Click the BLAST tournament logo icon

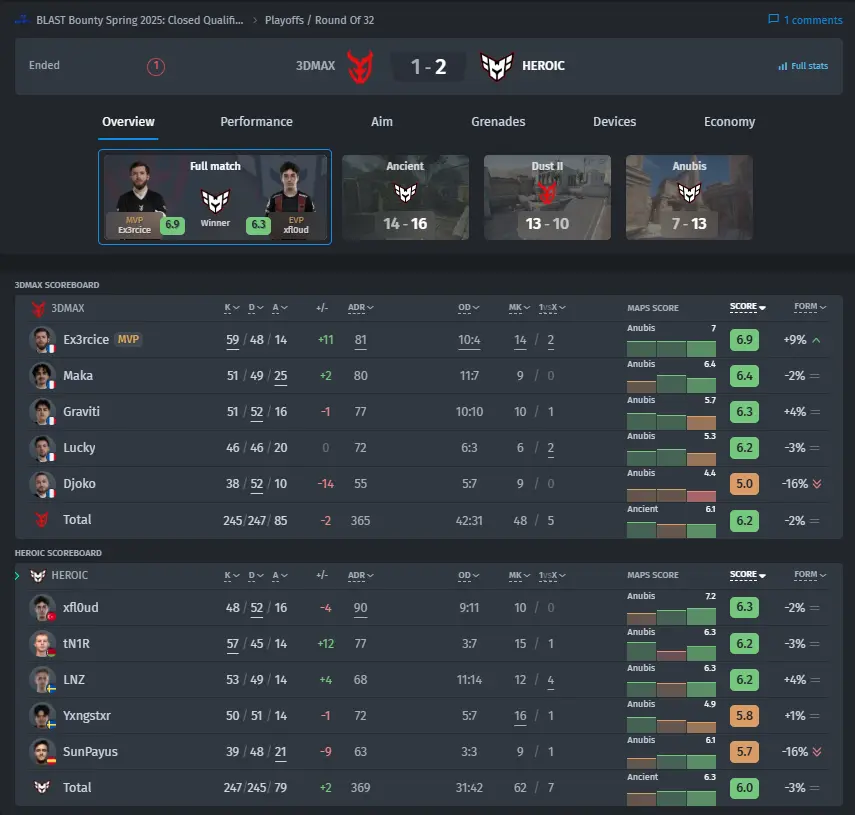22,20
